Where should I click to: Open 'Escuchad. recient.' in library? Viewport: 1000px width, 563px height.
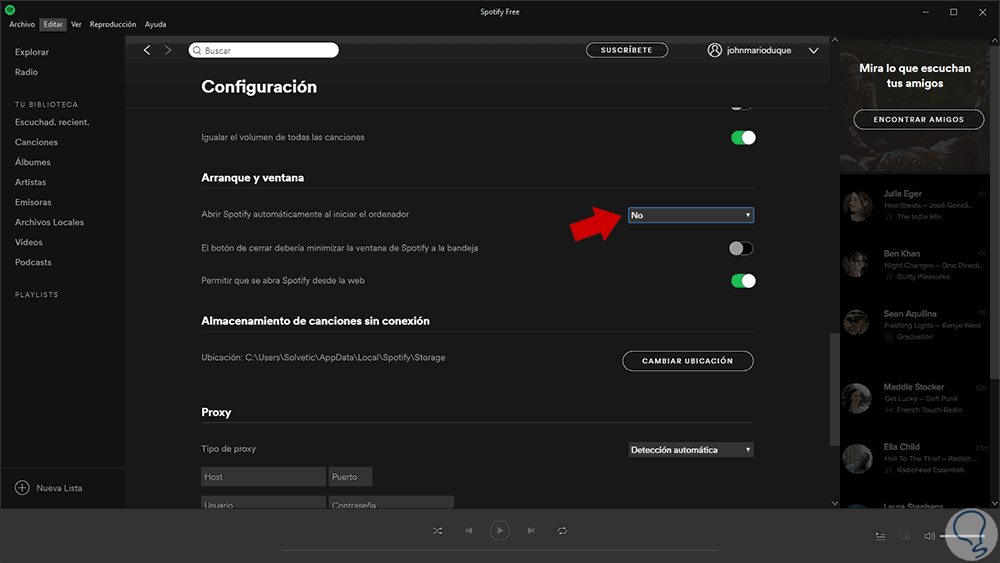[52, 122]
